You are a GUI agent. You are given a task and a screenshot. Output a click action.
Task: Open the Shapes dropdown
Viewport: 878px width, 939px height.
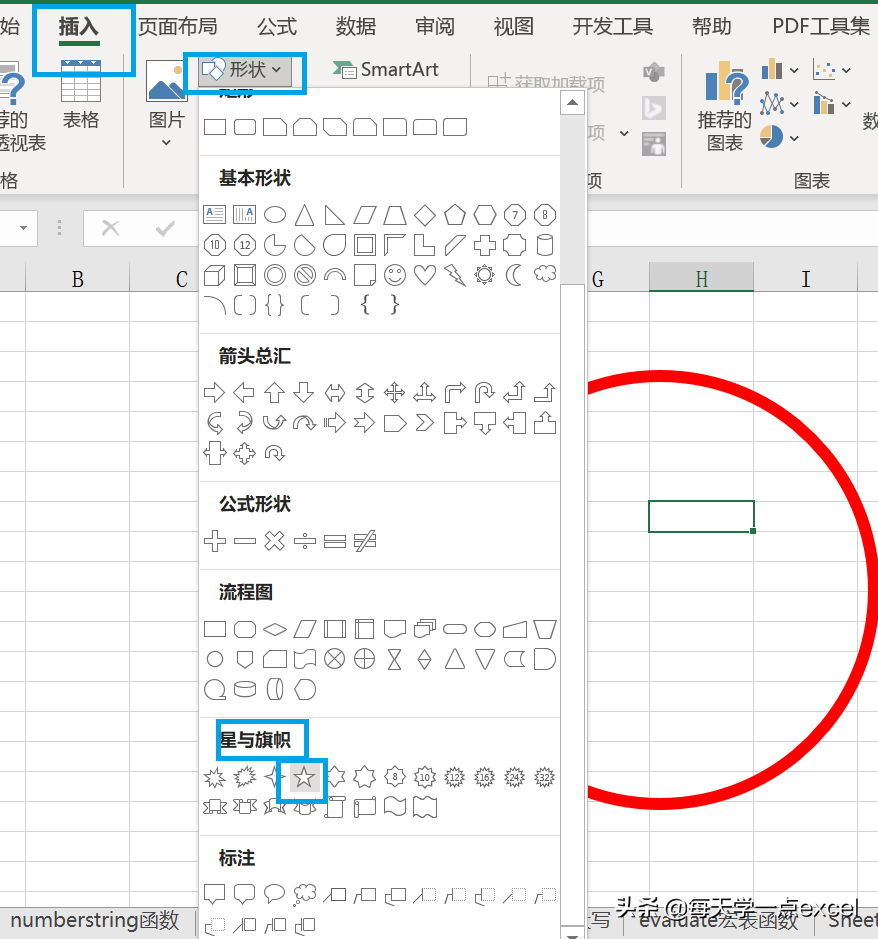click(245, 70)
